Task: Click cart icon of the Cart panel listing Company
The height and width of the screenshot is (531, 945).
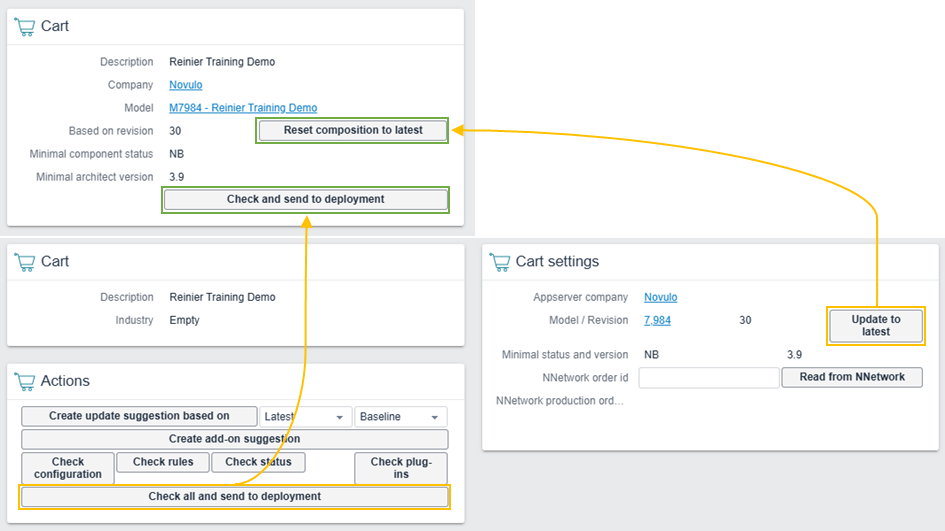Action: 25,27
